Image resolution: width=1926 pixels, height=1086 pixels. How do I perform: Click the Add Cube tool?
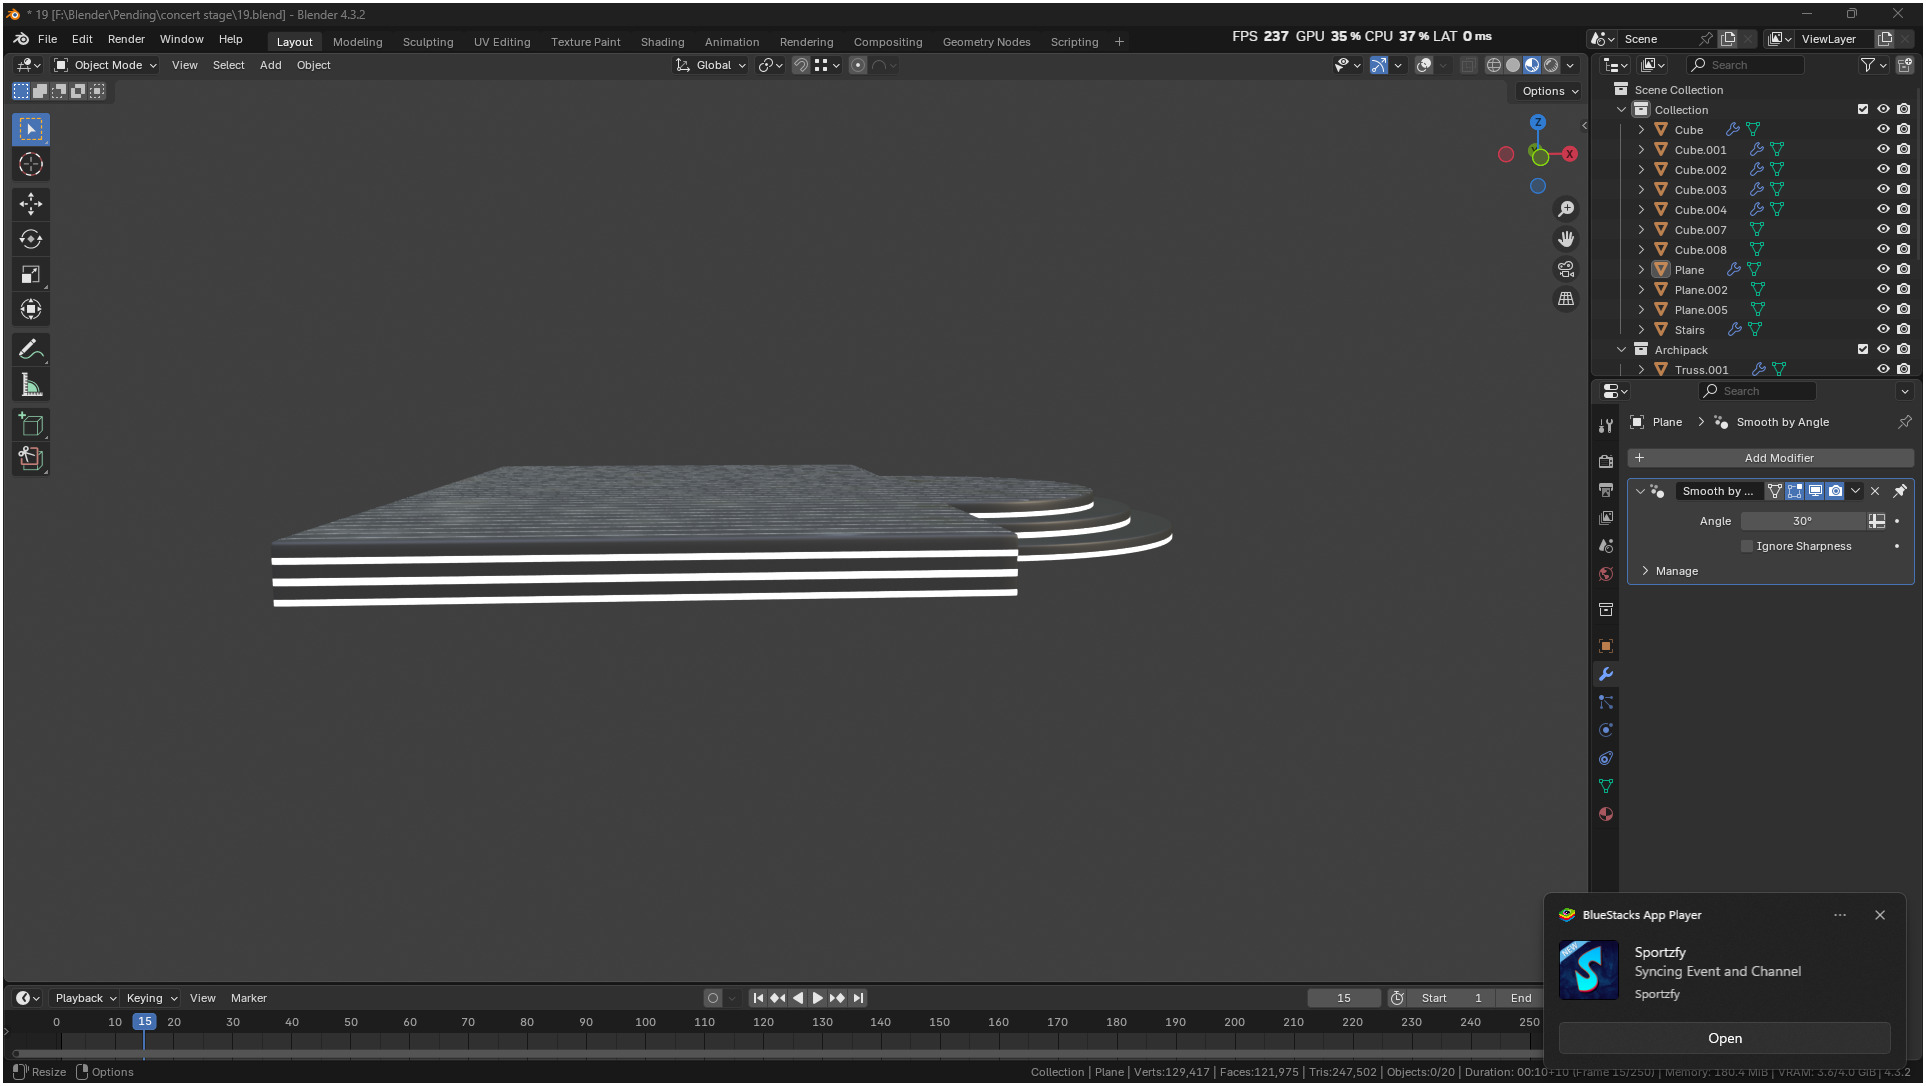pyautogui.click(x=31, y=425)
